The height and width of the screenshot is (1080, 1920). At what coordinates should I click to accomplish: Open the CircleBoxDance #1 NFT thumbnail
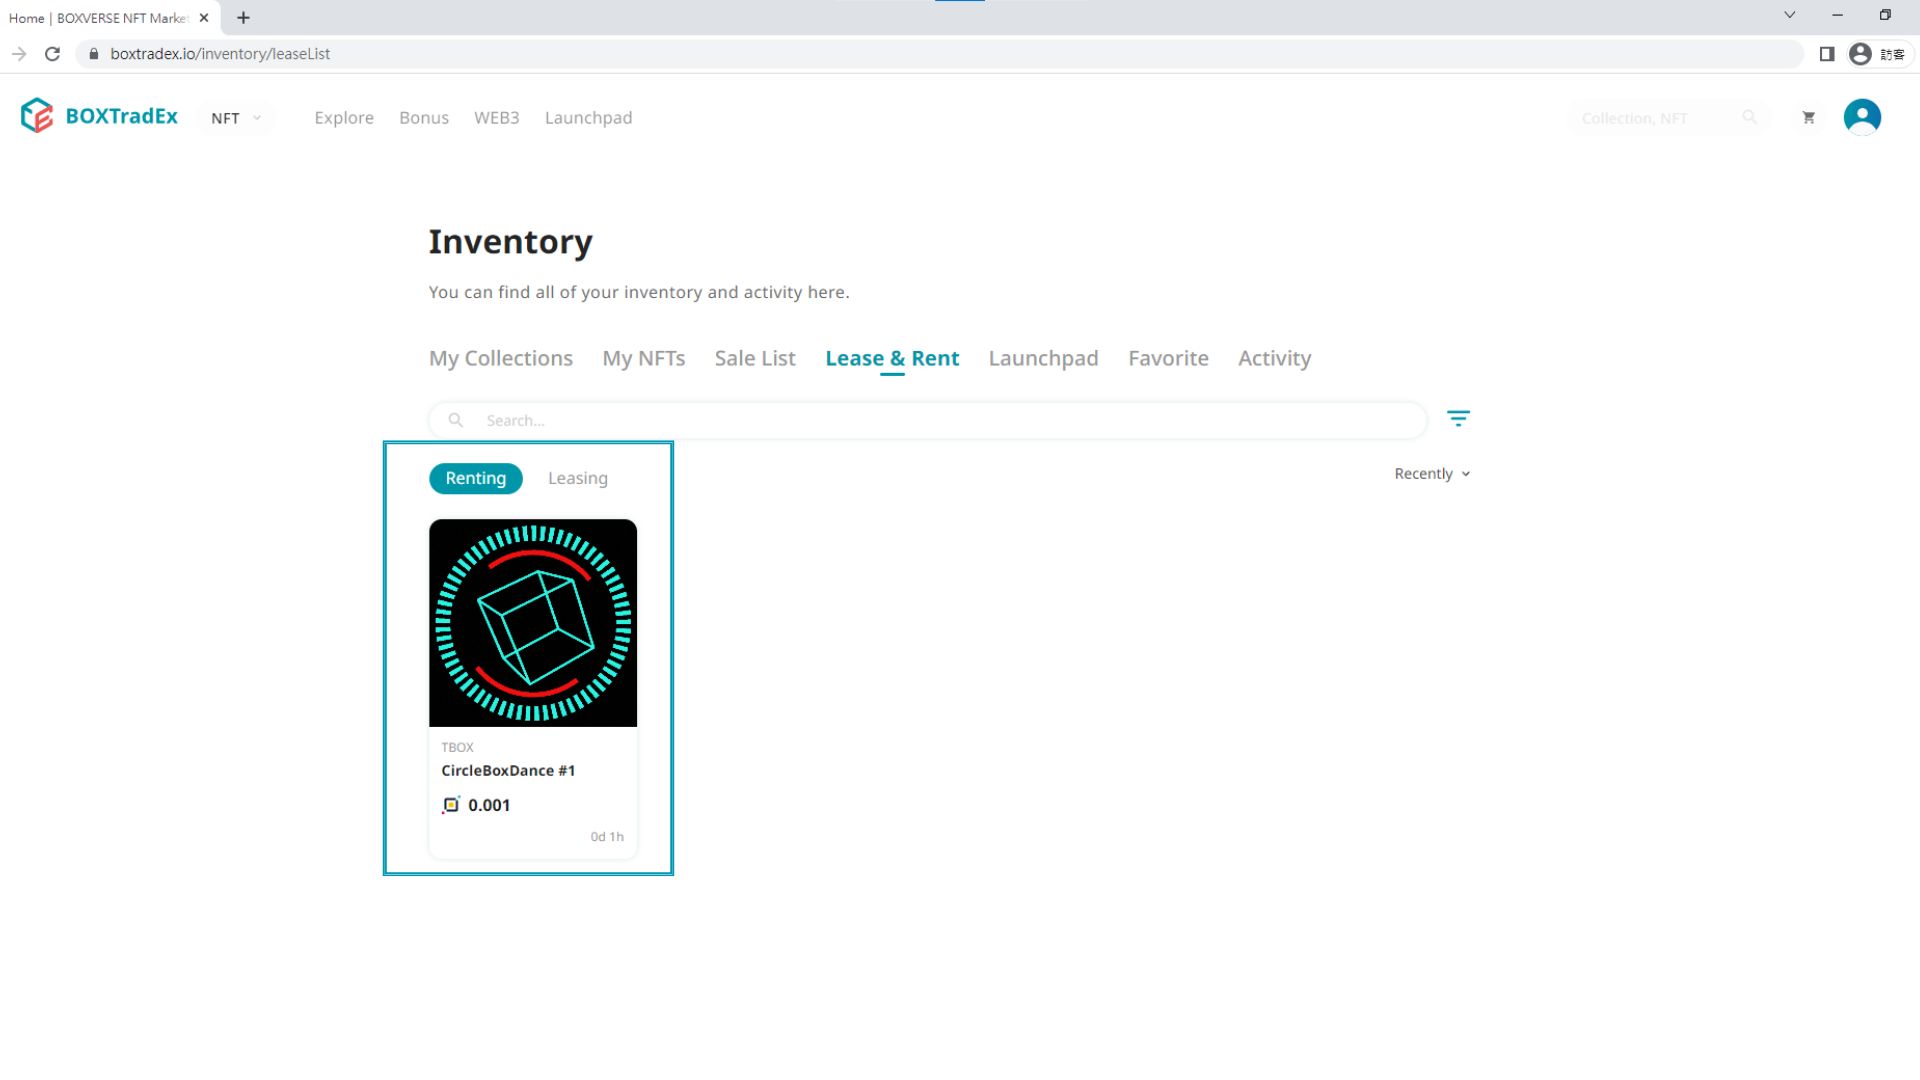(532, 622)
